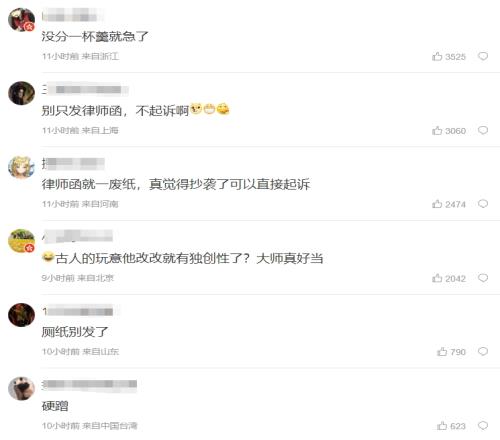Open the avatar beside 厕纸别发了

[21, 315]
